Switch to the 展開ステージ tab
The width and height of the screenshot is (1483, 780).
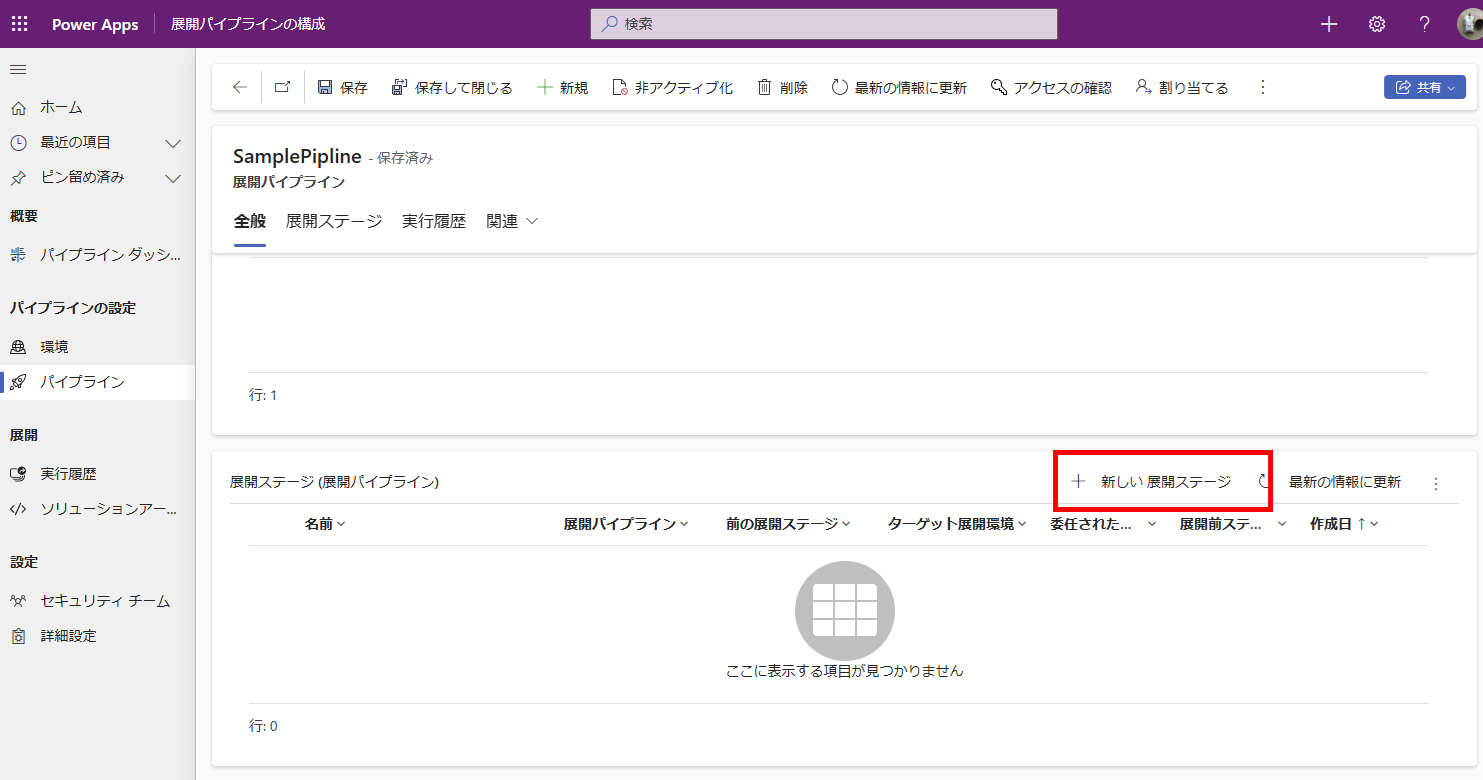[x=335, y=221]
